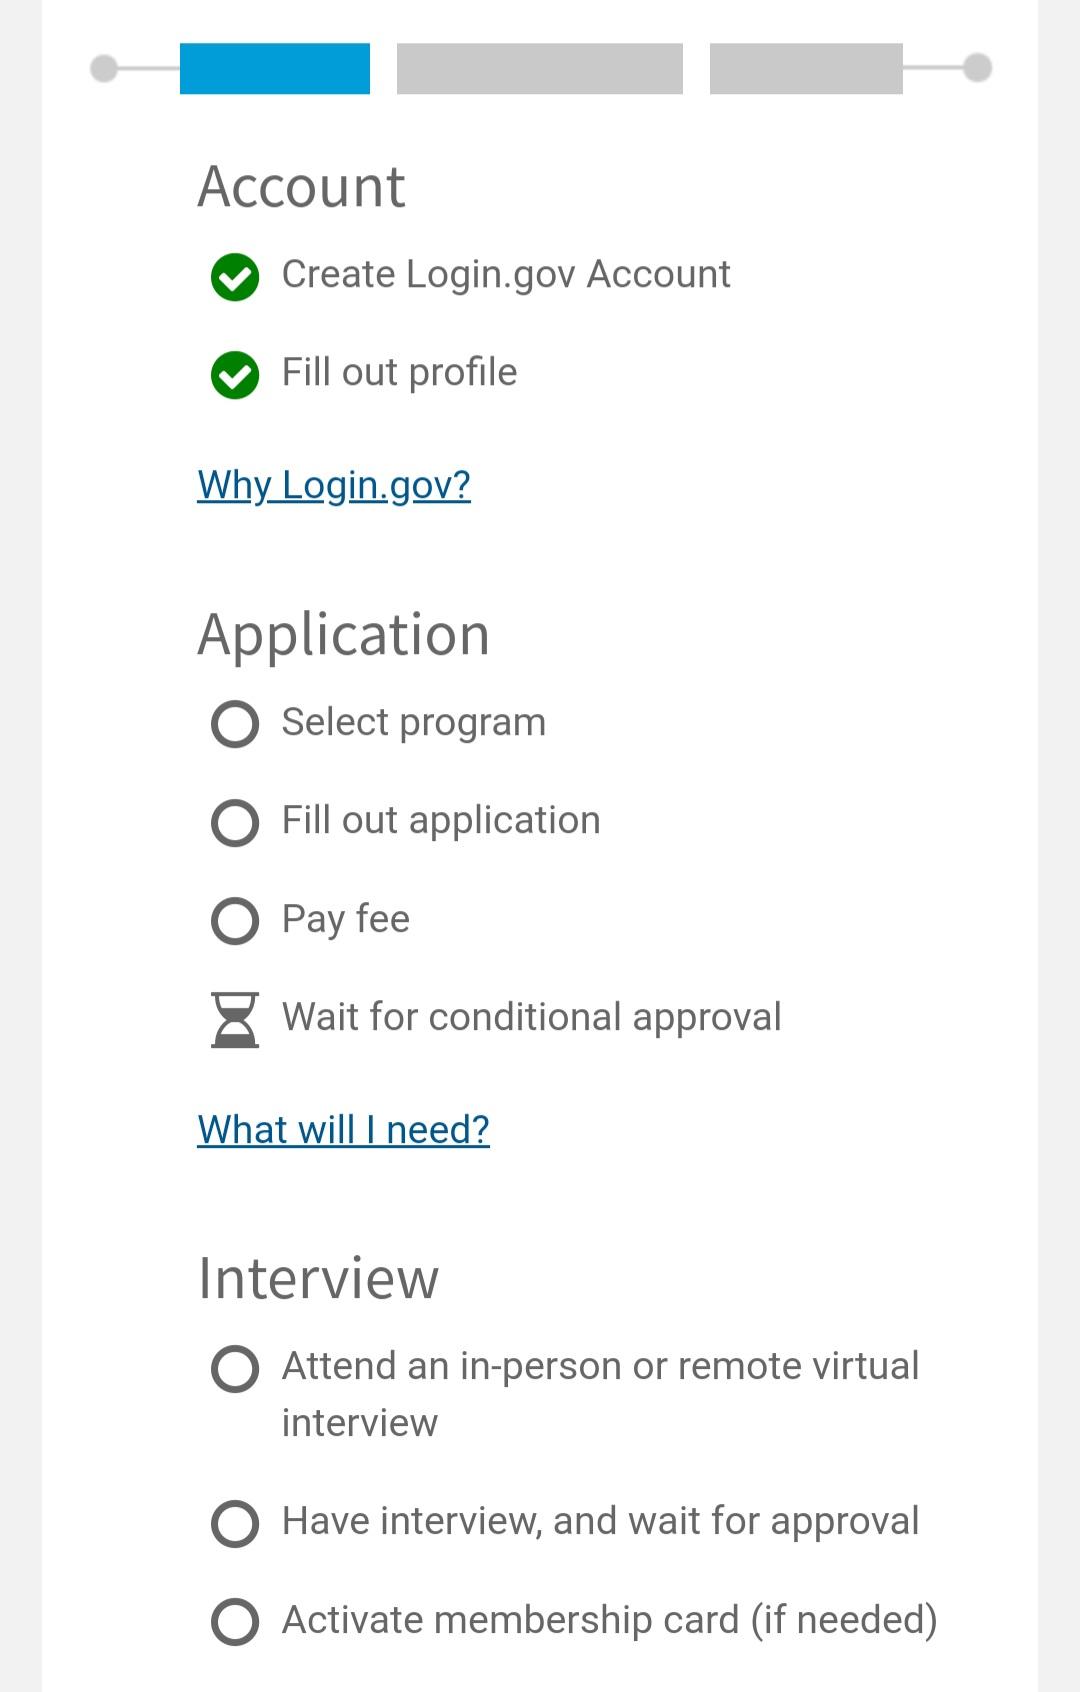Open the Why Login.gov? link
The width and height of the screenshot is (1080, 1692).
[x=334, y=486]
